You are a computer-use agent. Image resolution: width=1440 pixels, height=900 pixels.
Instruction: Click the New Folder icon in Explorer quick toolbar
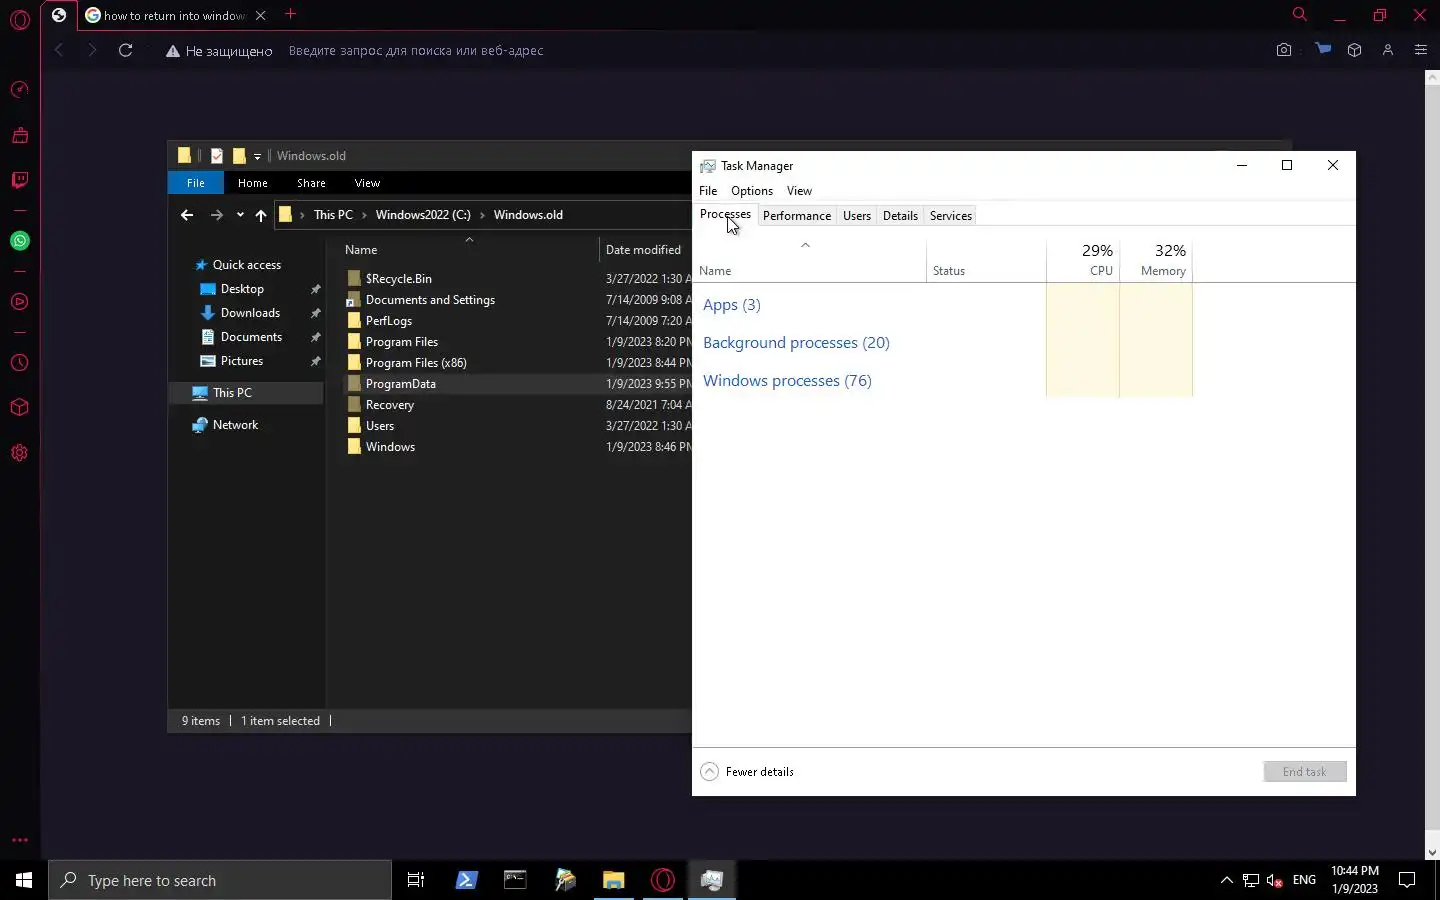tap(239, 155)
